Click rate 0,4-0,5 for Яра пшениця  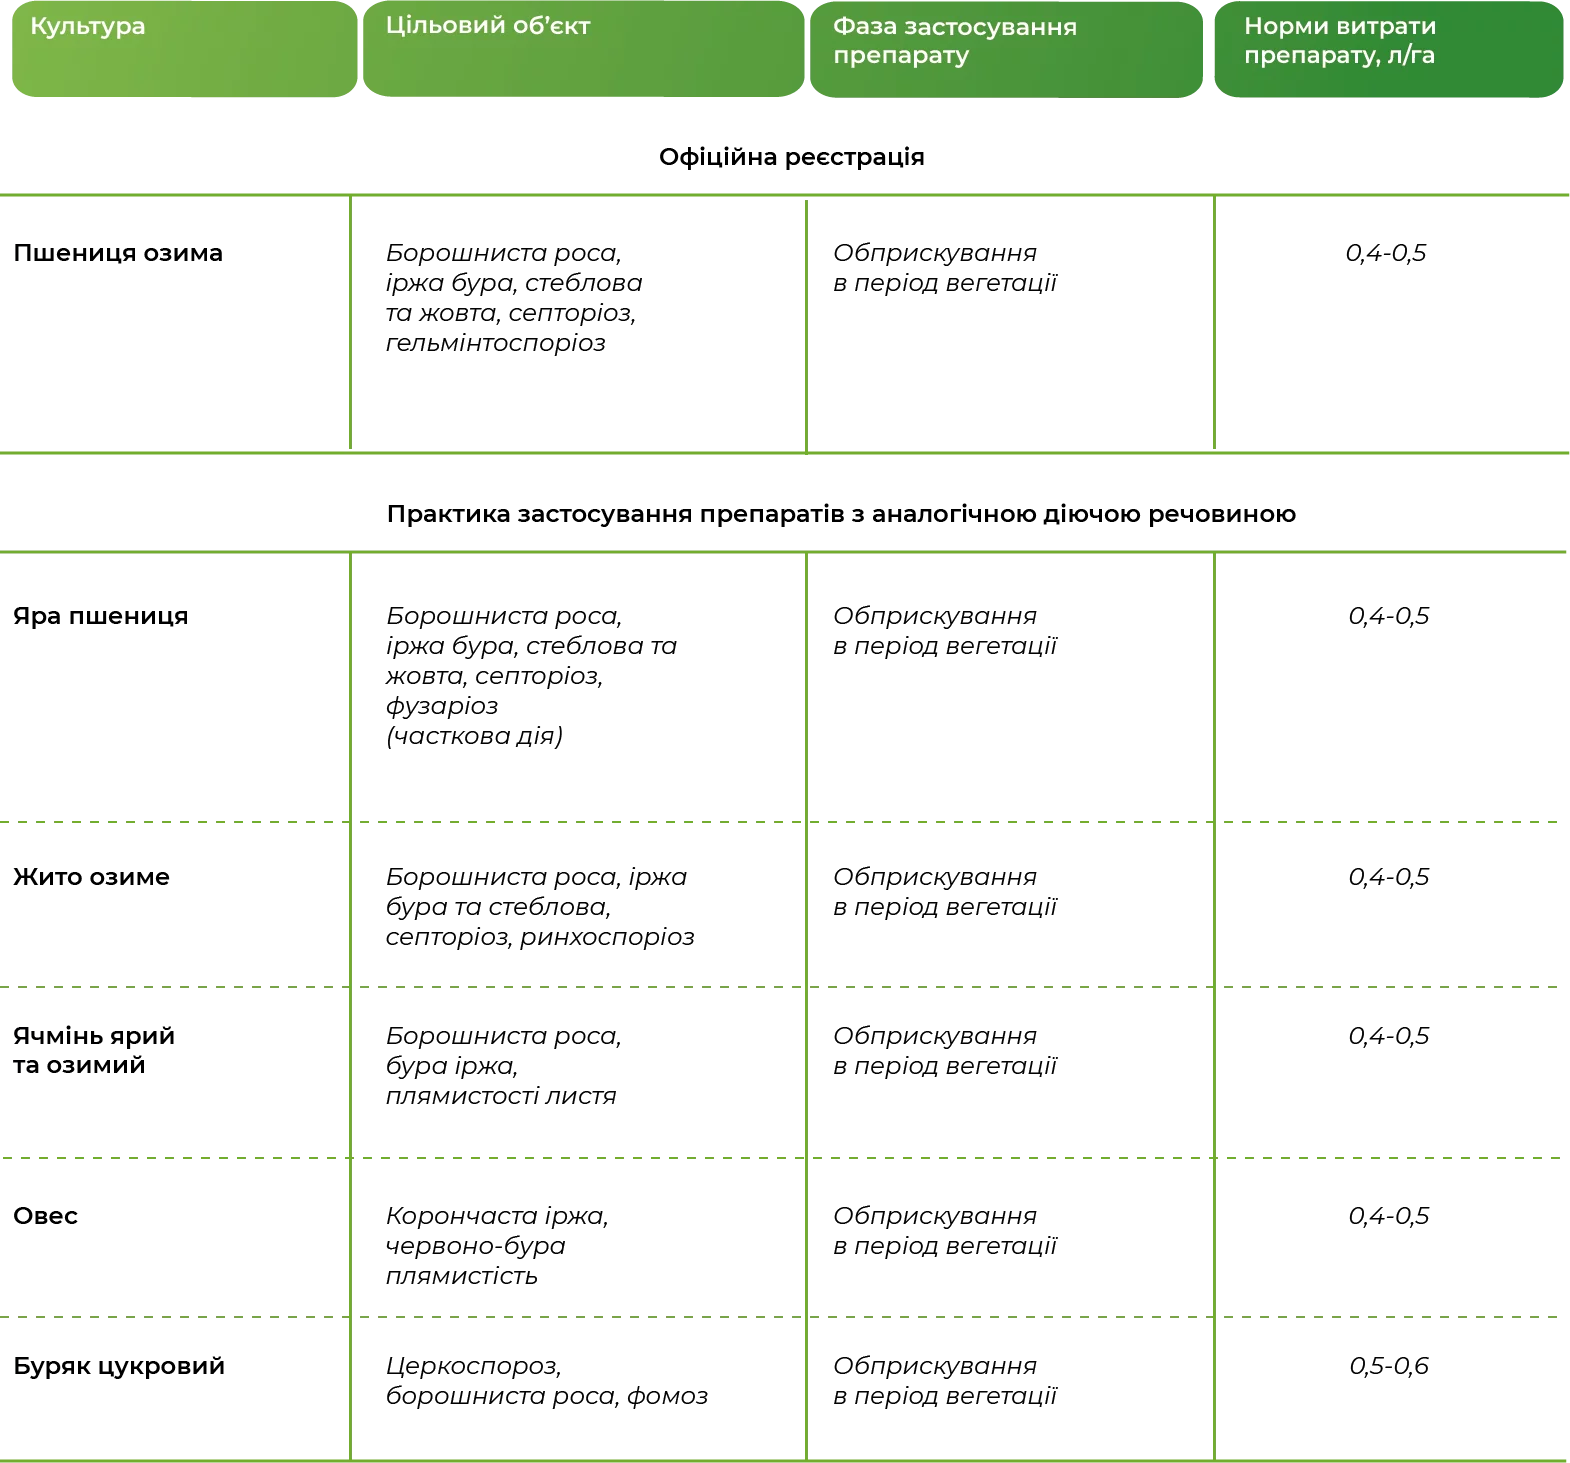click(1389, 616)
